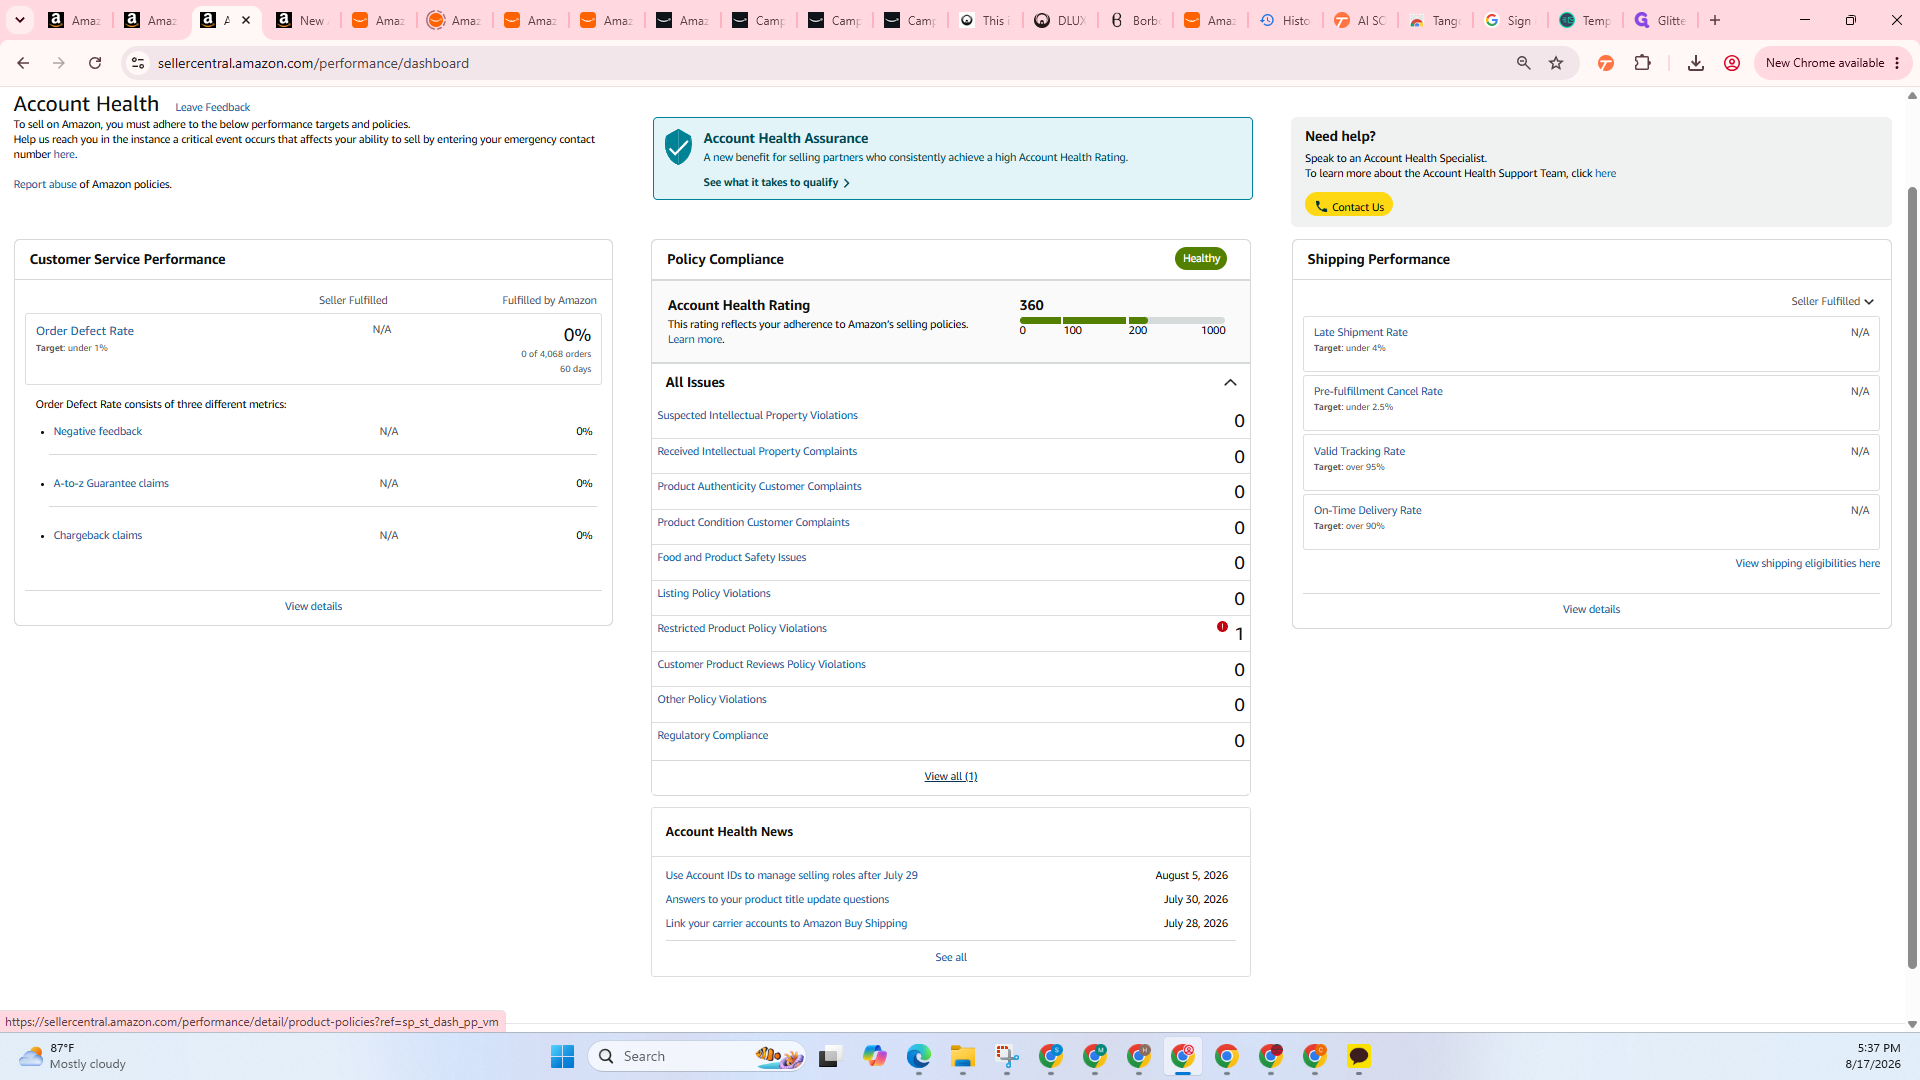Open Snipping Tool from the taskbar
Screen dimensions: 1920x1080
coord(1007,1056)
